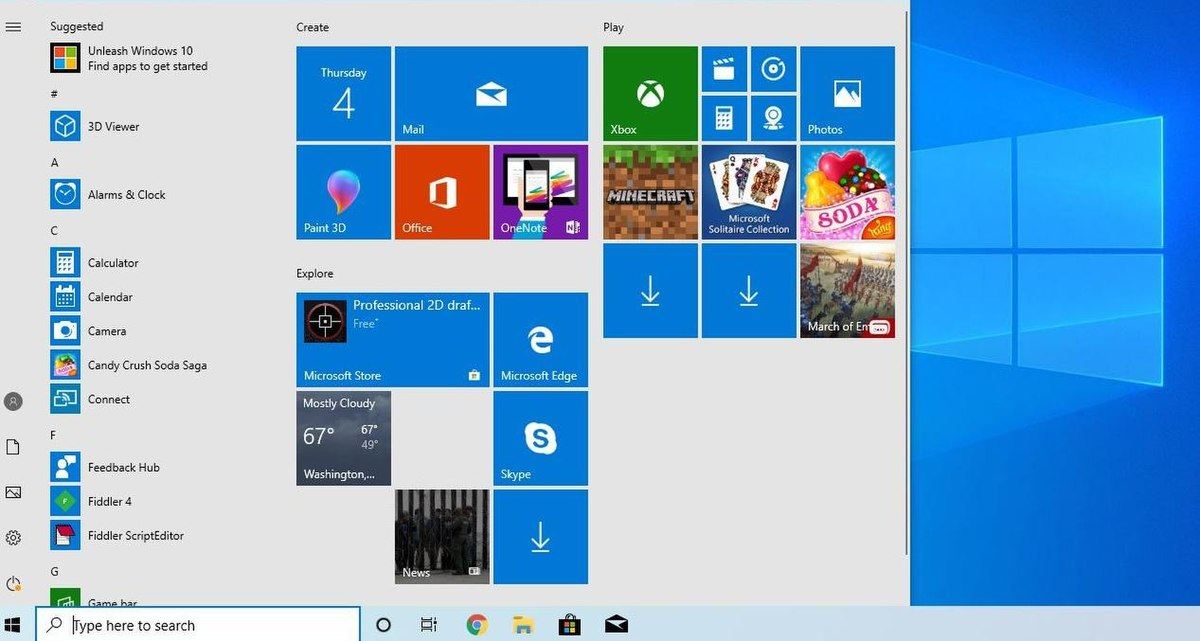Open Settings gear in Start sidebar
The height and width of the screenshot is (641, 1200).
[13, 537]
